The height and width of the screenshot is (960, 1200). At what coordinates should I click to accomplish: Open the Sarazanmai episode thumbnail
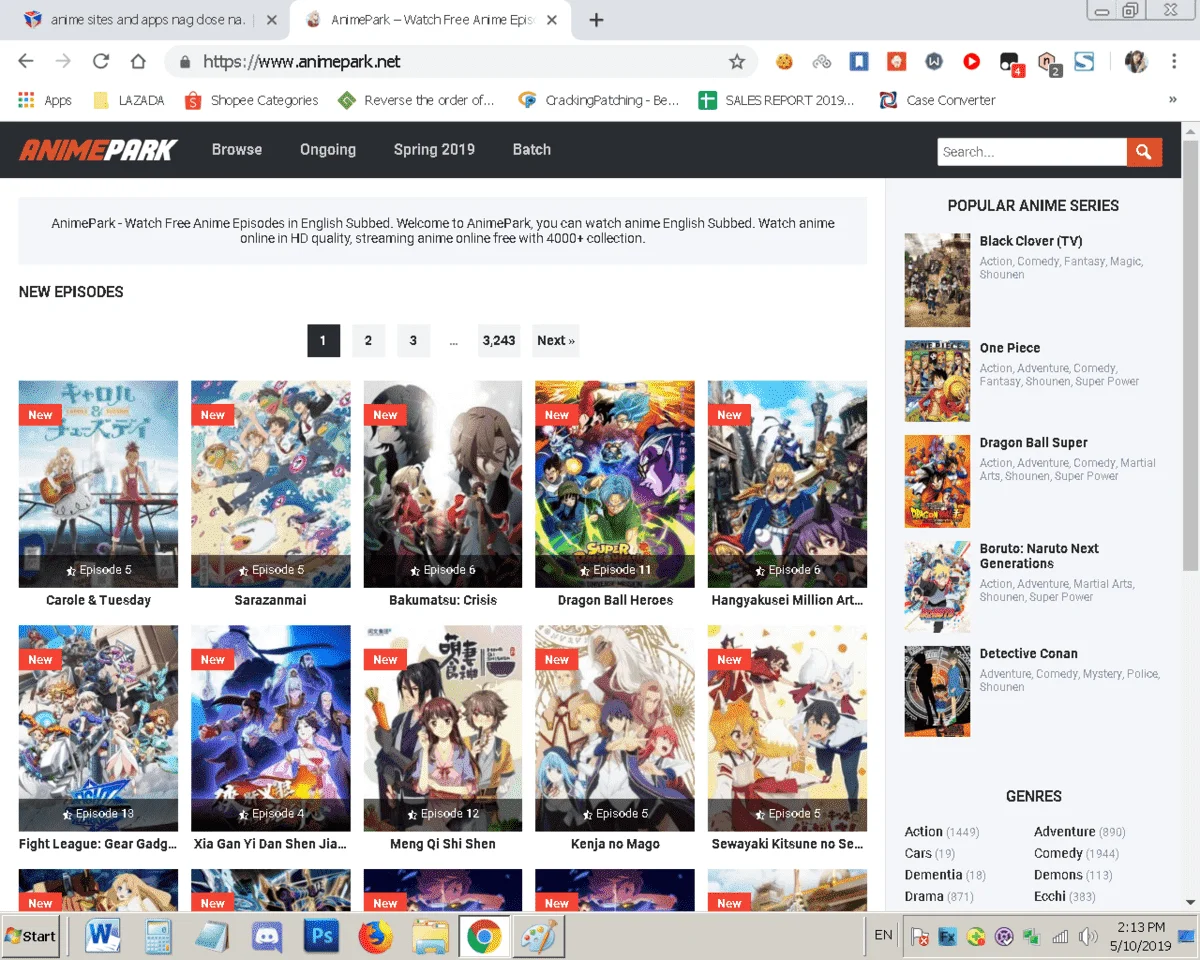[x=271, y=484]
